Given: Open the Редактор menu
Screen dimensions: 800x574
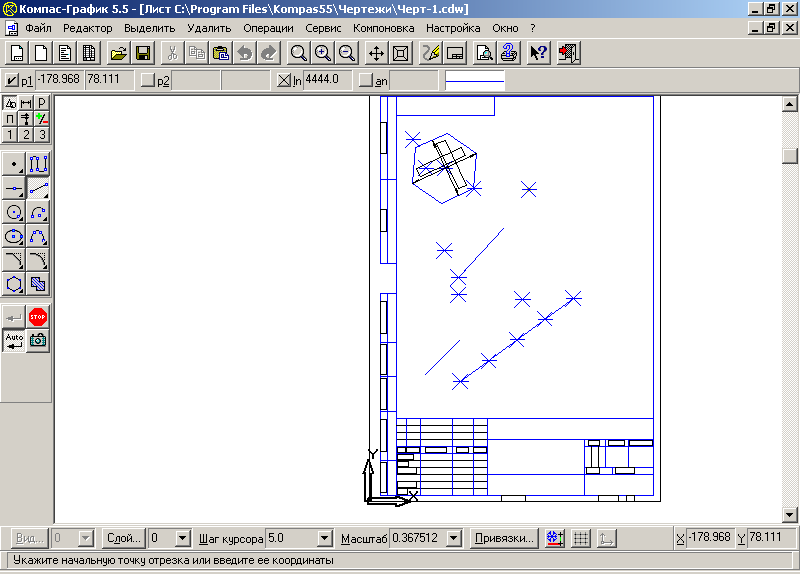Looking at the screenshot, I should click(x=88, y=28).
